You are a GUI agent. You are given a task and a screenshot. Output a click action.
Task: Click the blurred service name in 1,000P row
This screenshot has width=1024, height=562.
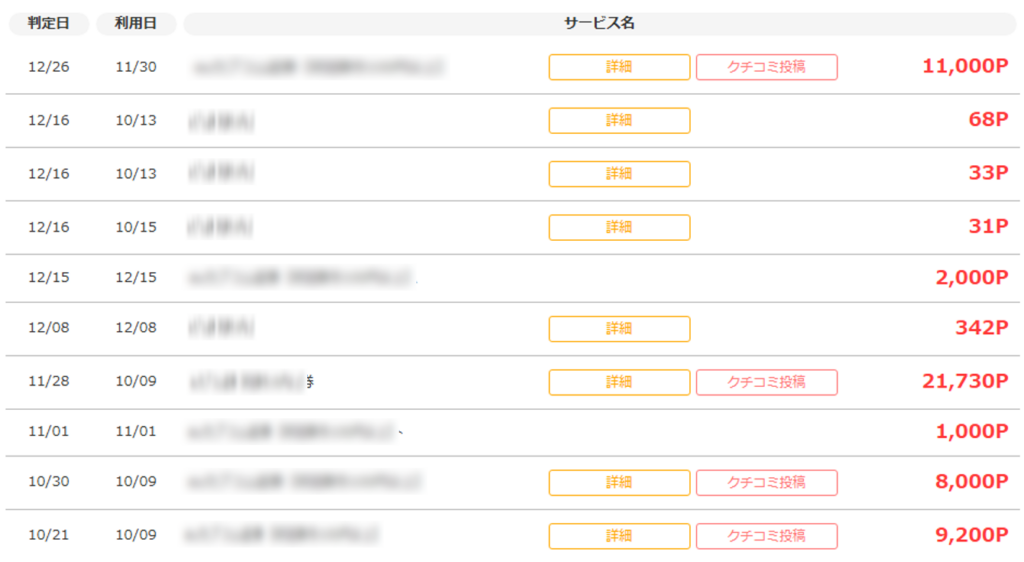point(292,432)
